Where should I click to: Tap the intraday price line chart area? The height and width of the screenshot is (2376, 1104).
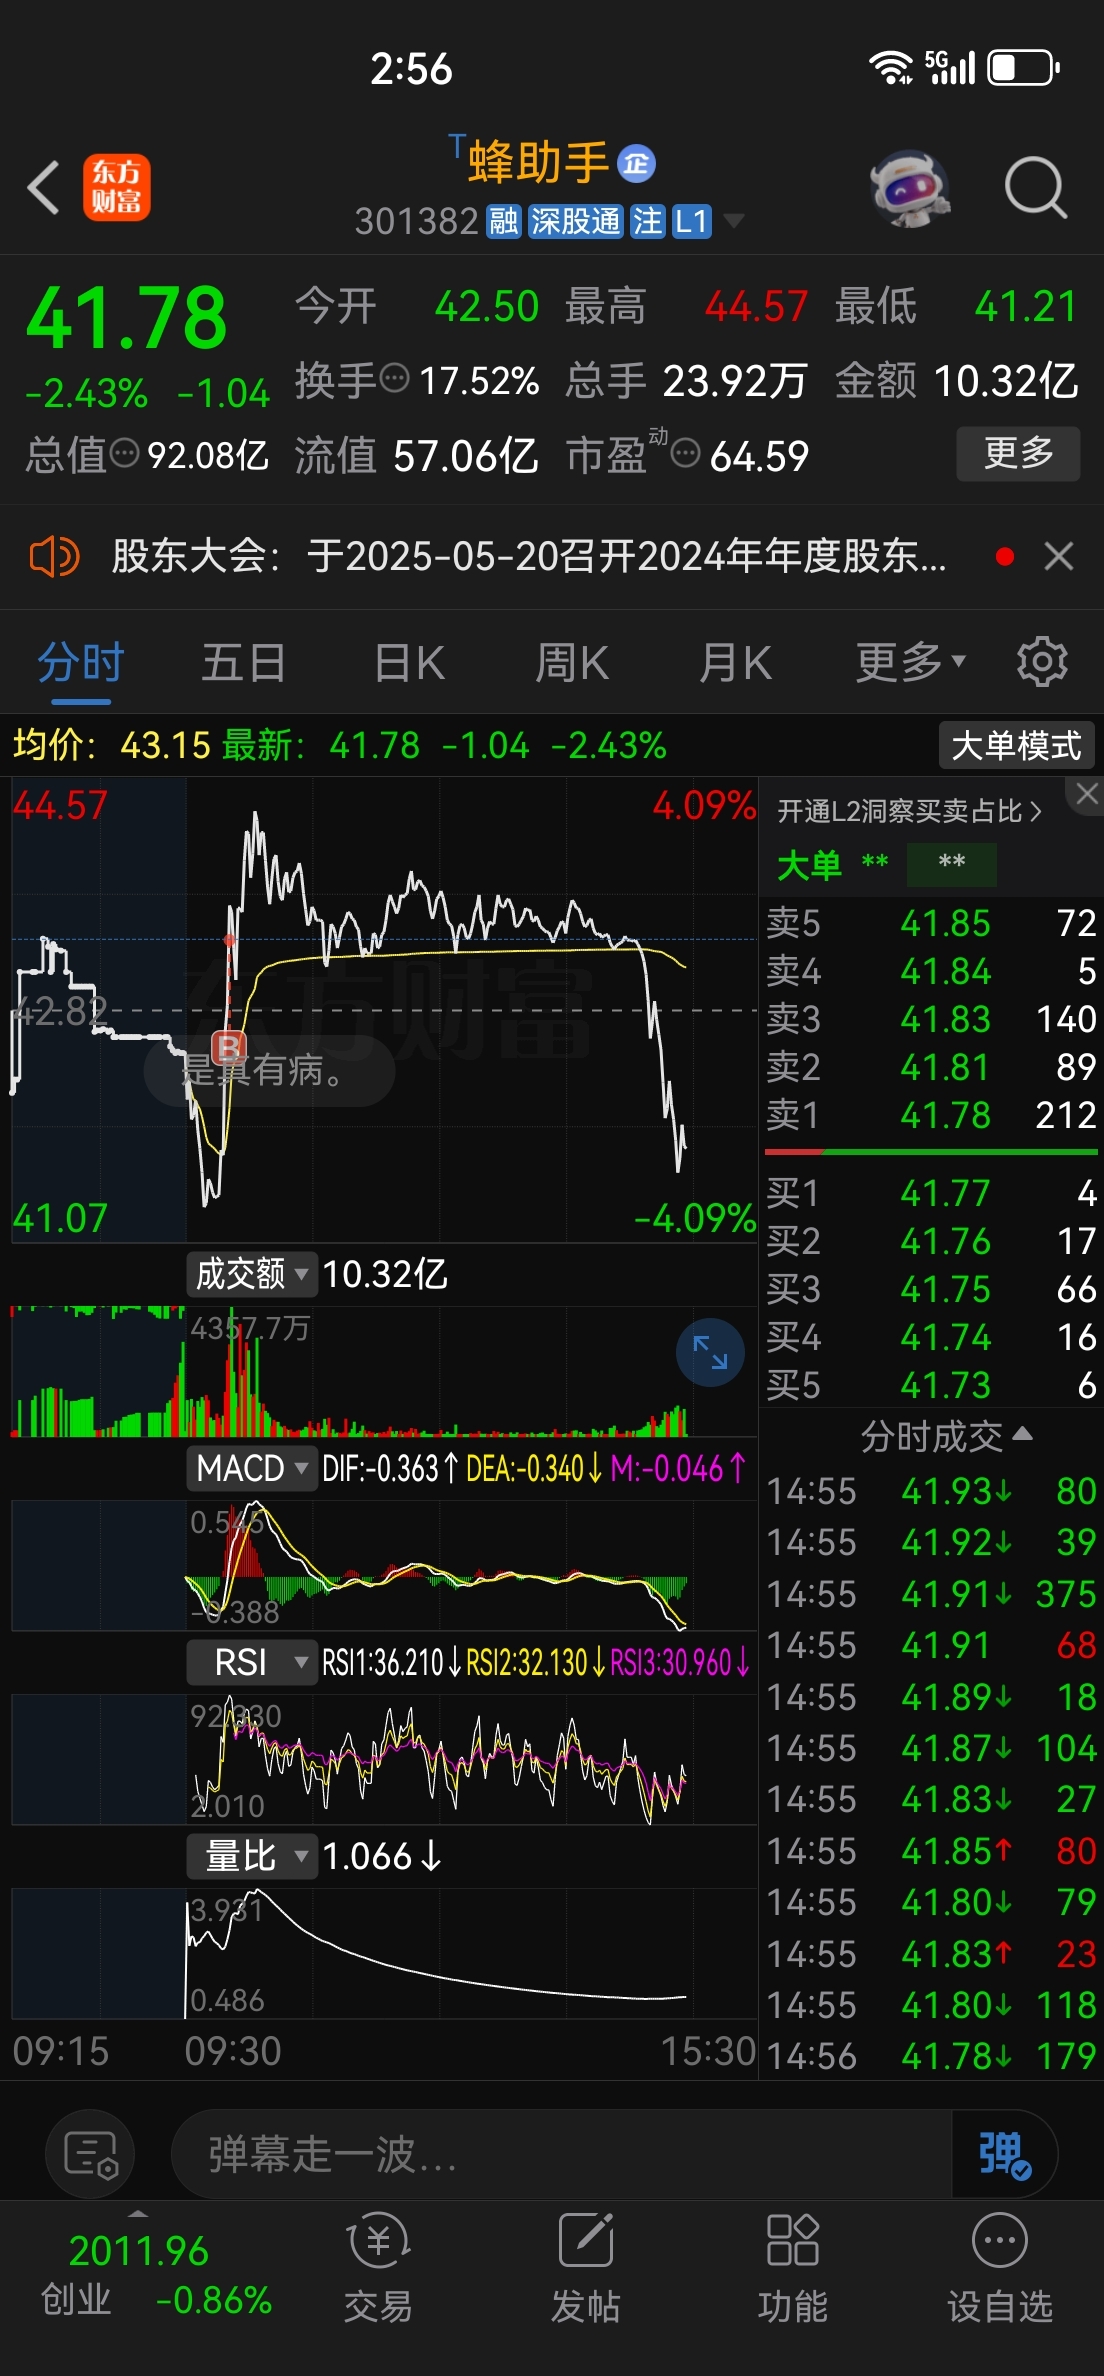385,1010
